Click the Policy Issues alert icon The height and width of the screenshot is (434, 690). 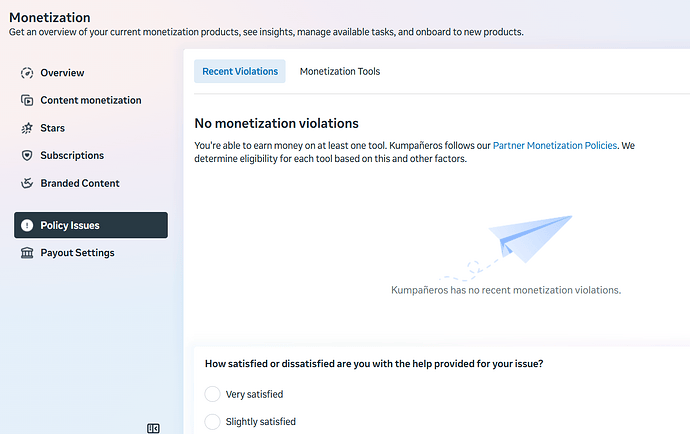[28, 226]
